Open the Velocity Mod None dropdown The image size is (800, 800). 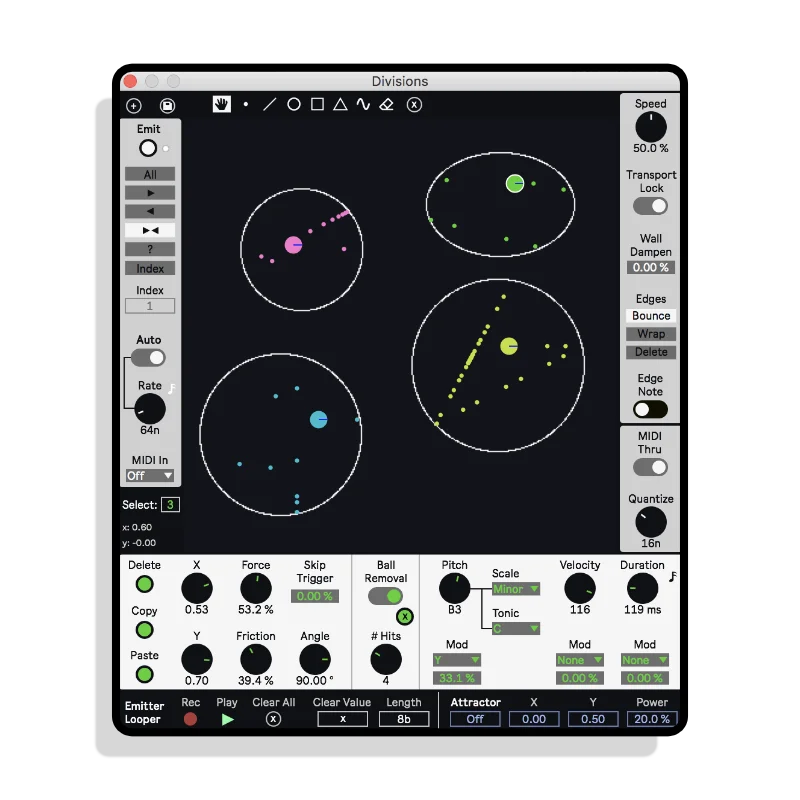(580, 660)
